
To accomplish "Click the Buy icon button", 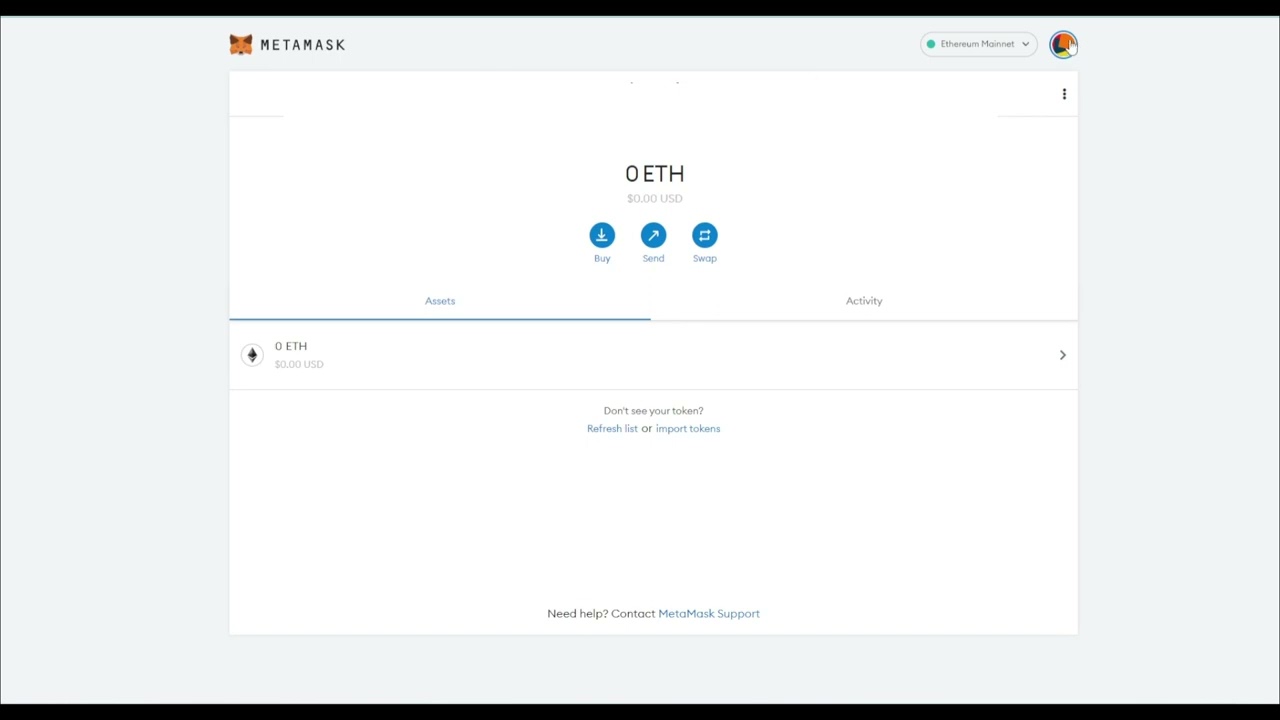I will coord(602,235).
